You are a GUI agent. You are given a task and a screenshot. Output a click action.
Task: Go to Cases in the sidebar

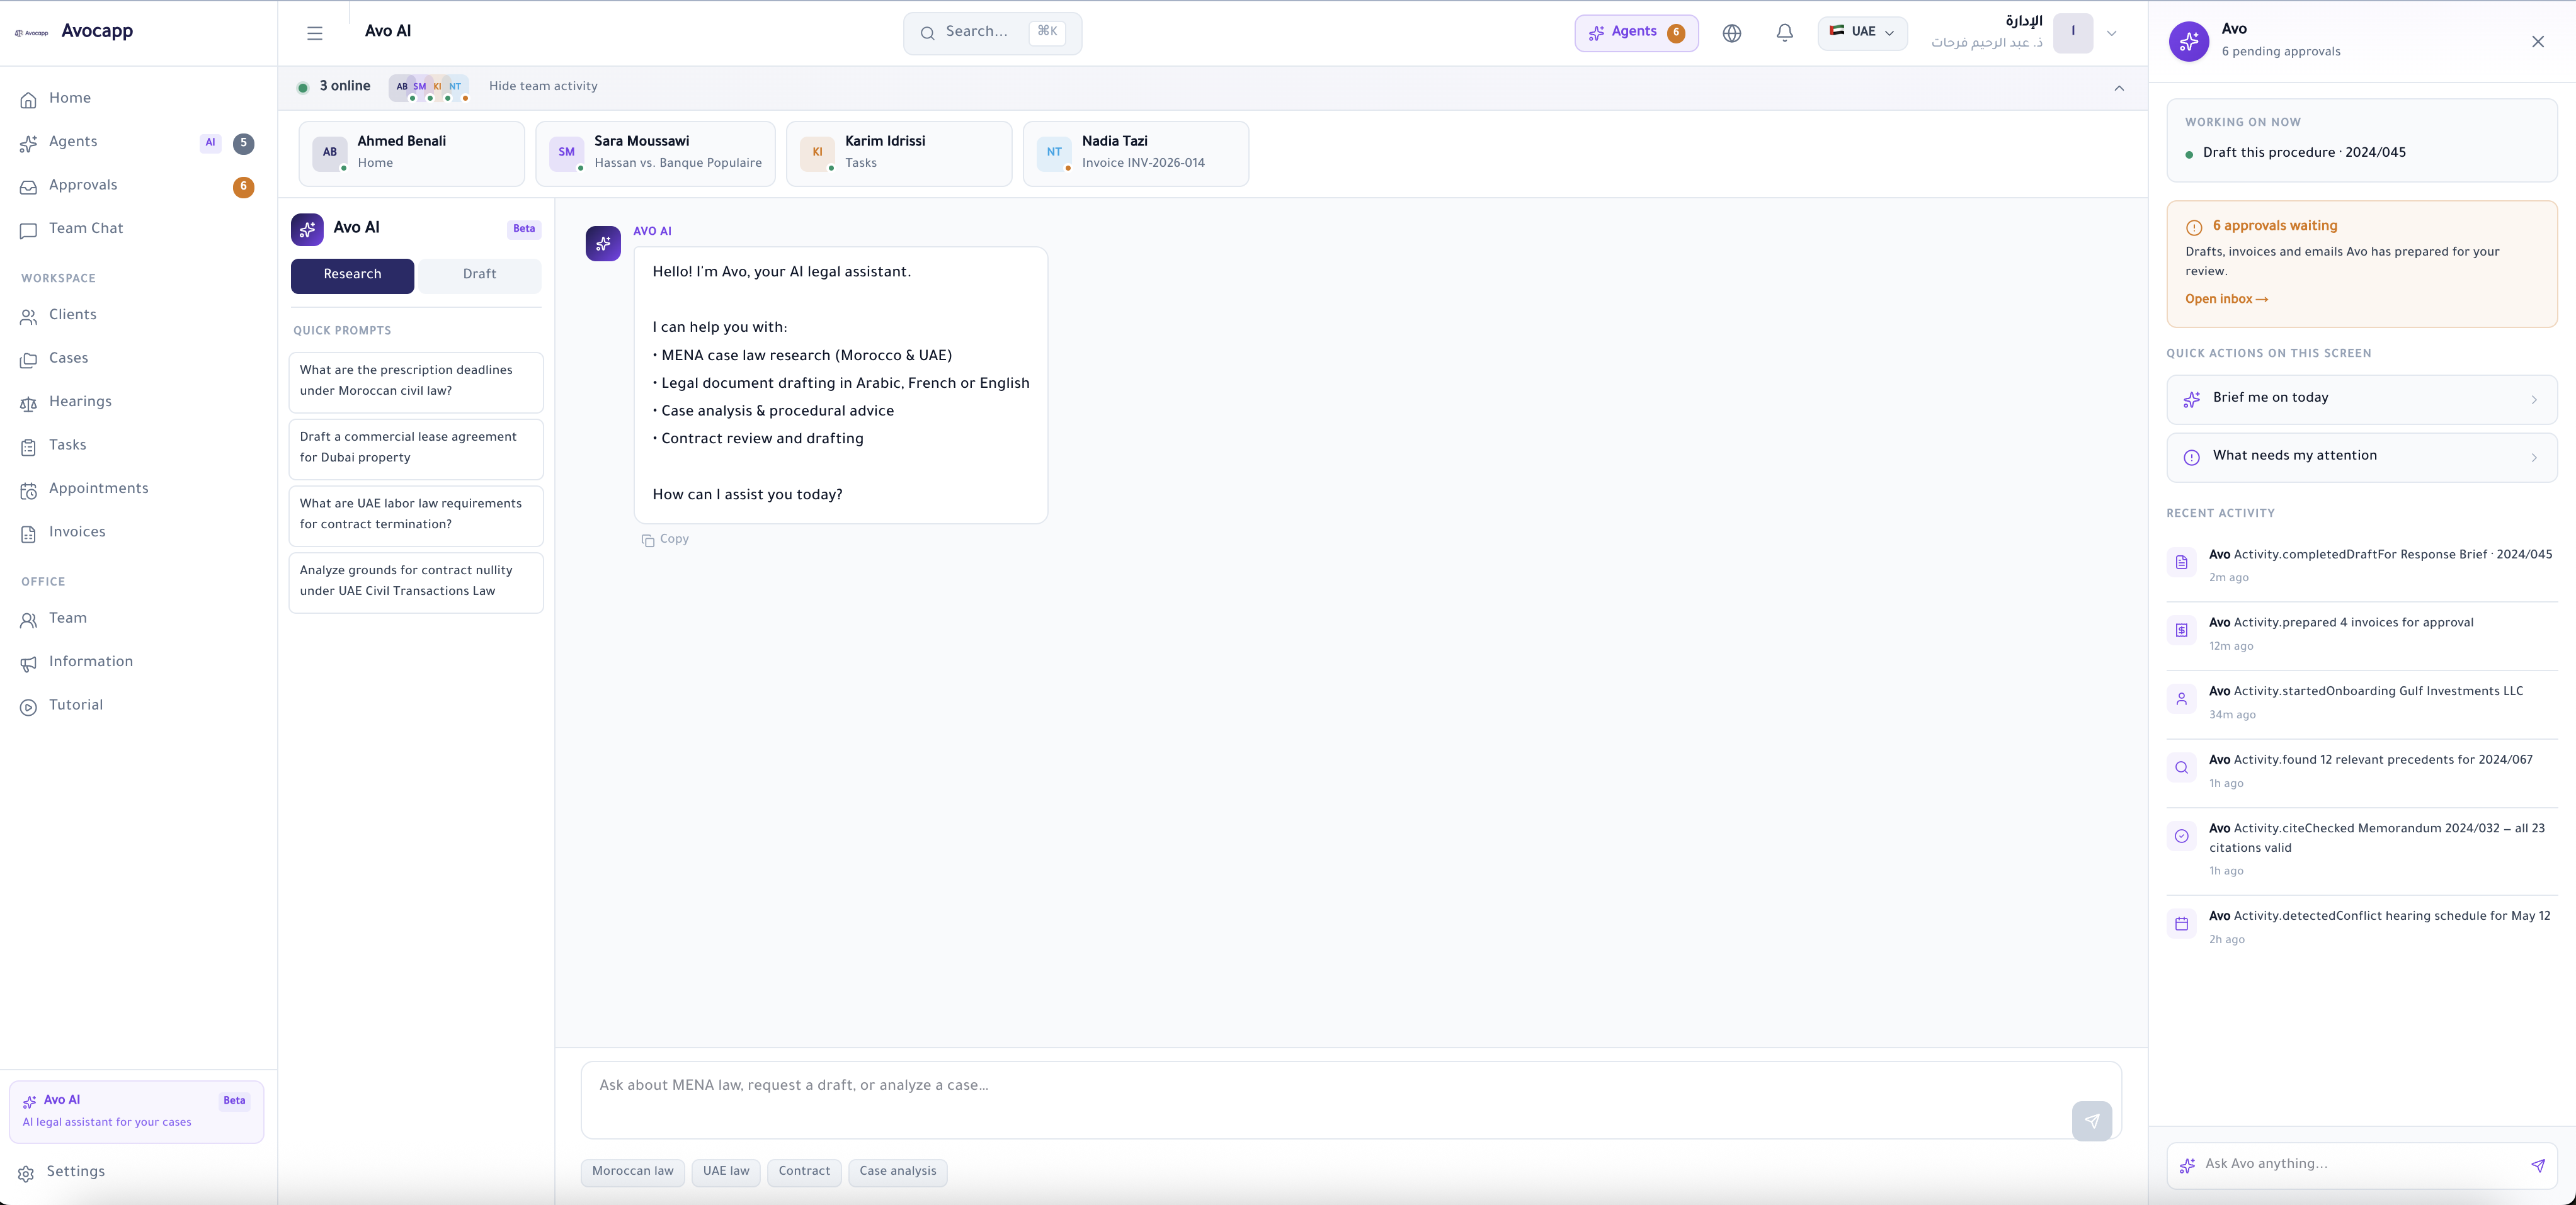point(137,359)
